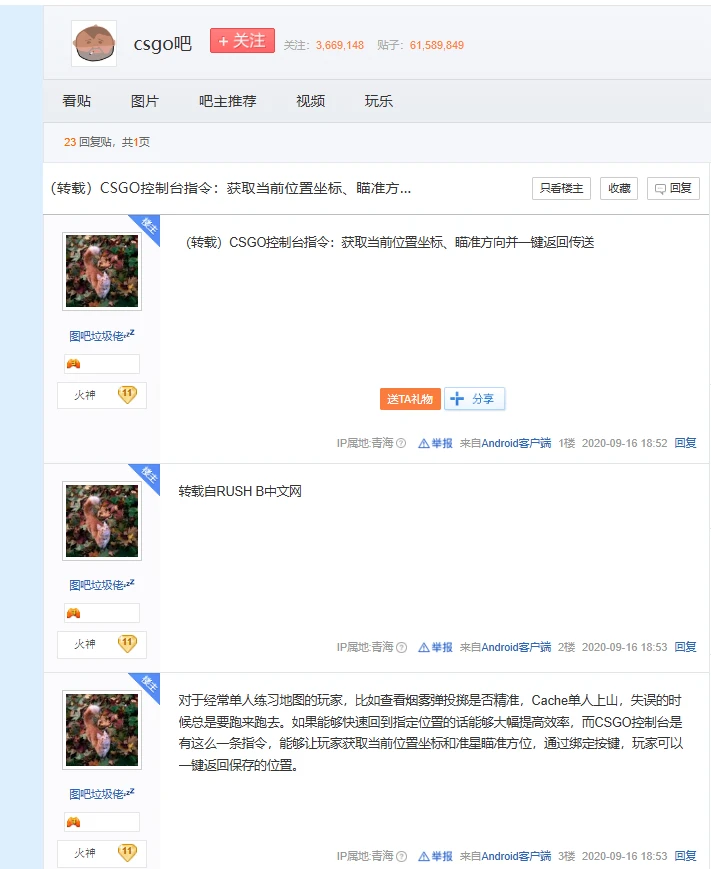Click the 只看楼主 button
The image size is (711, 869).
click(561, 188)
